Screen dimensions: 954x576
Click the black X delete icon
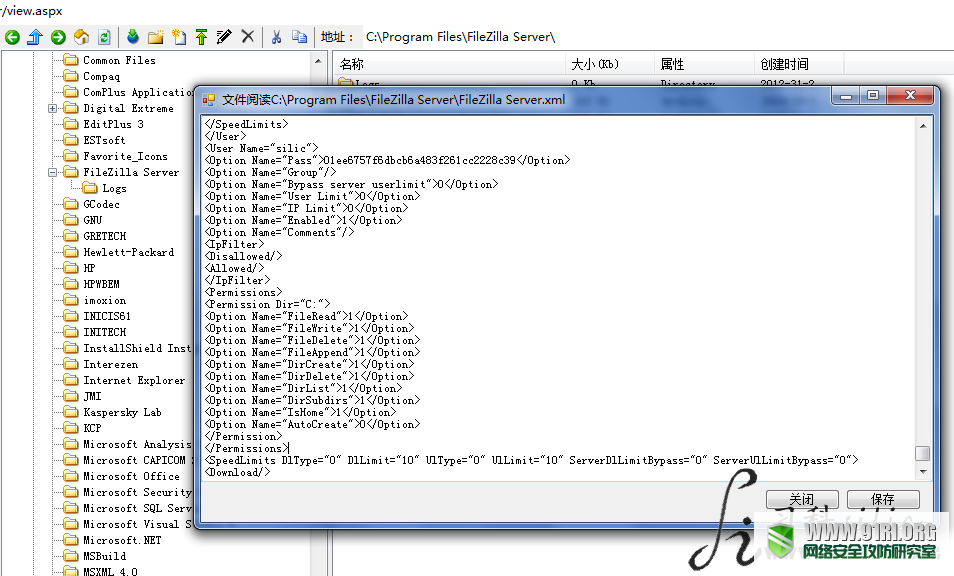coord(248,36)
